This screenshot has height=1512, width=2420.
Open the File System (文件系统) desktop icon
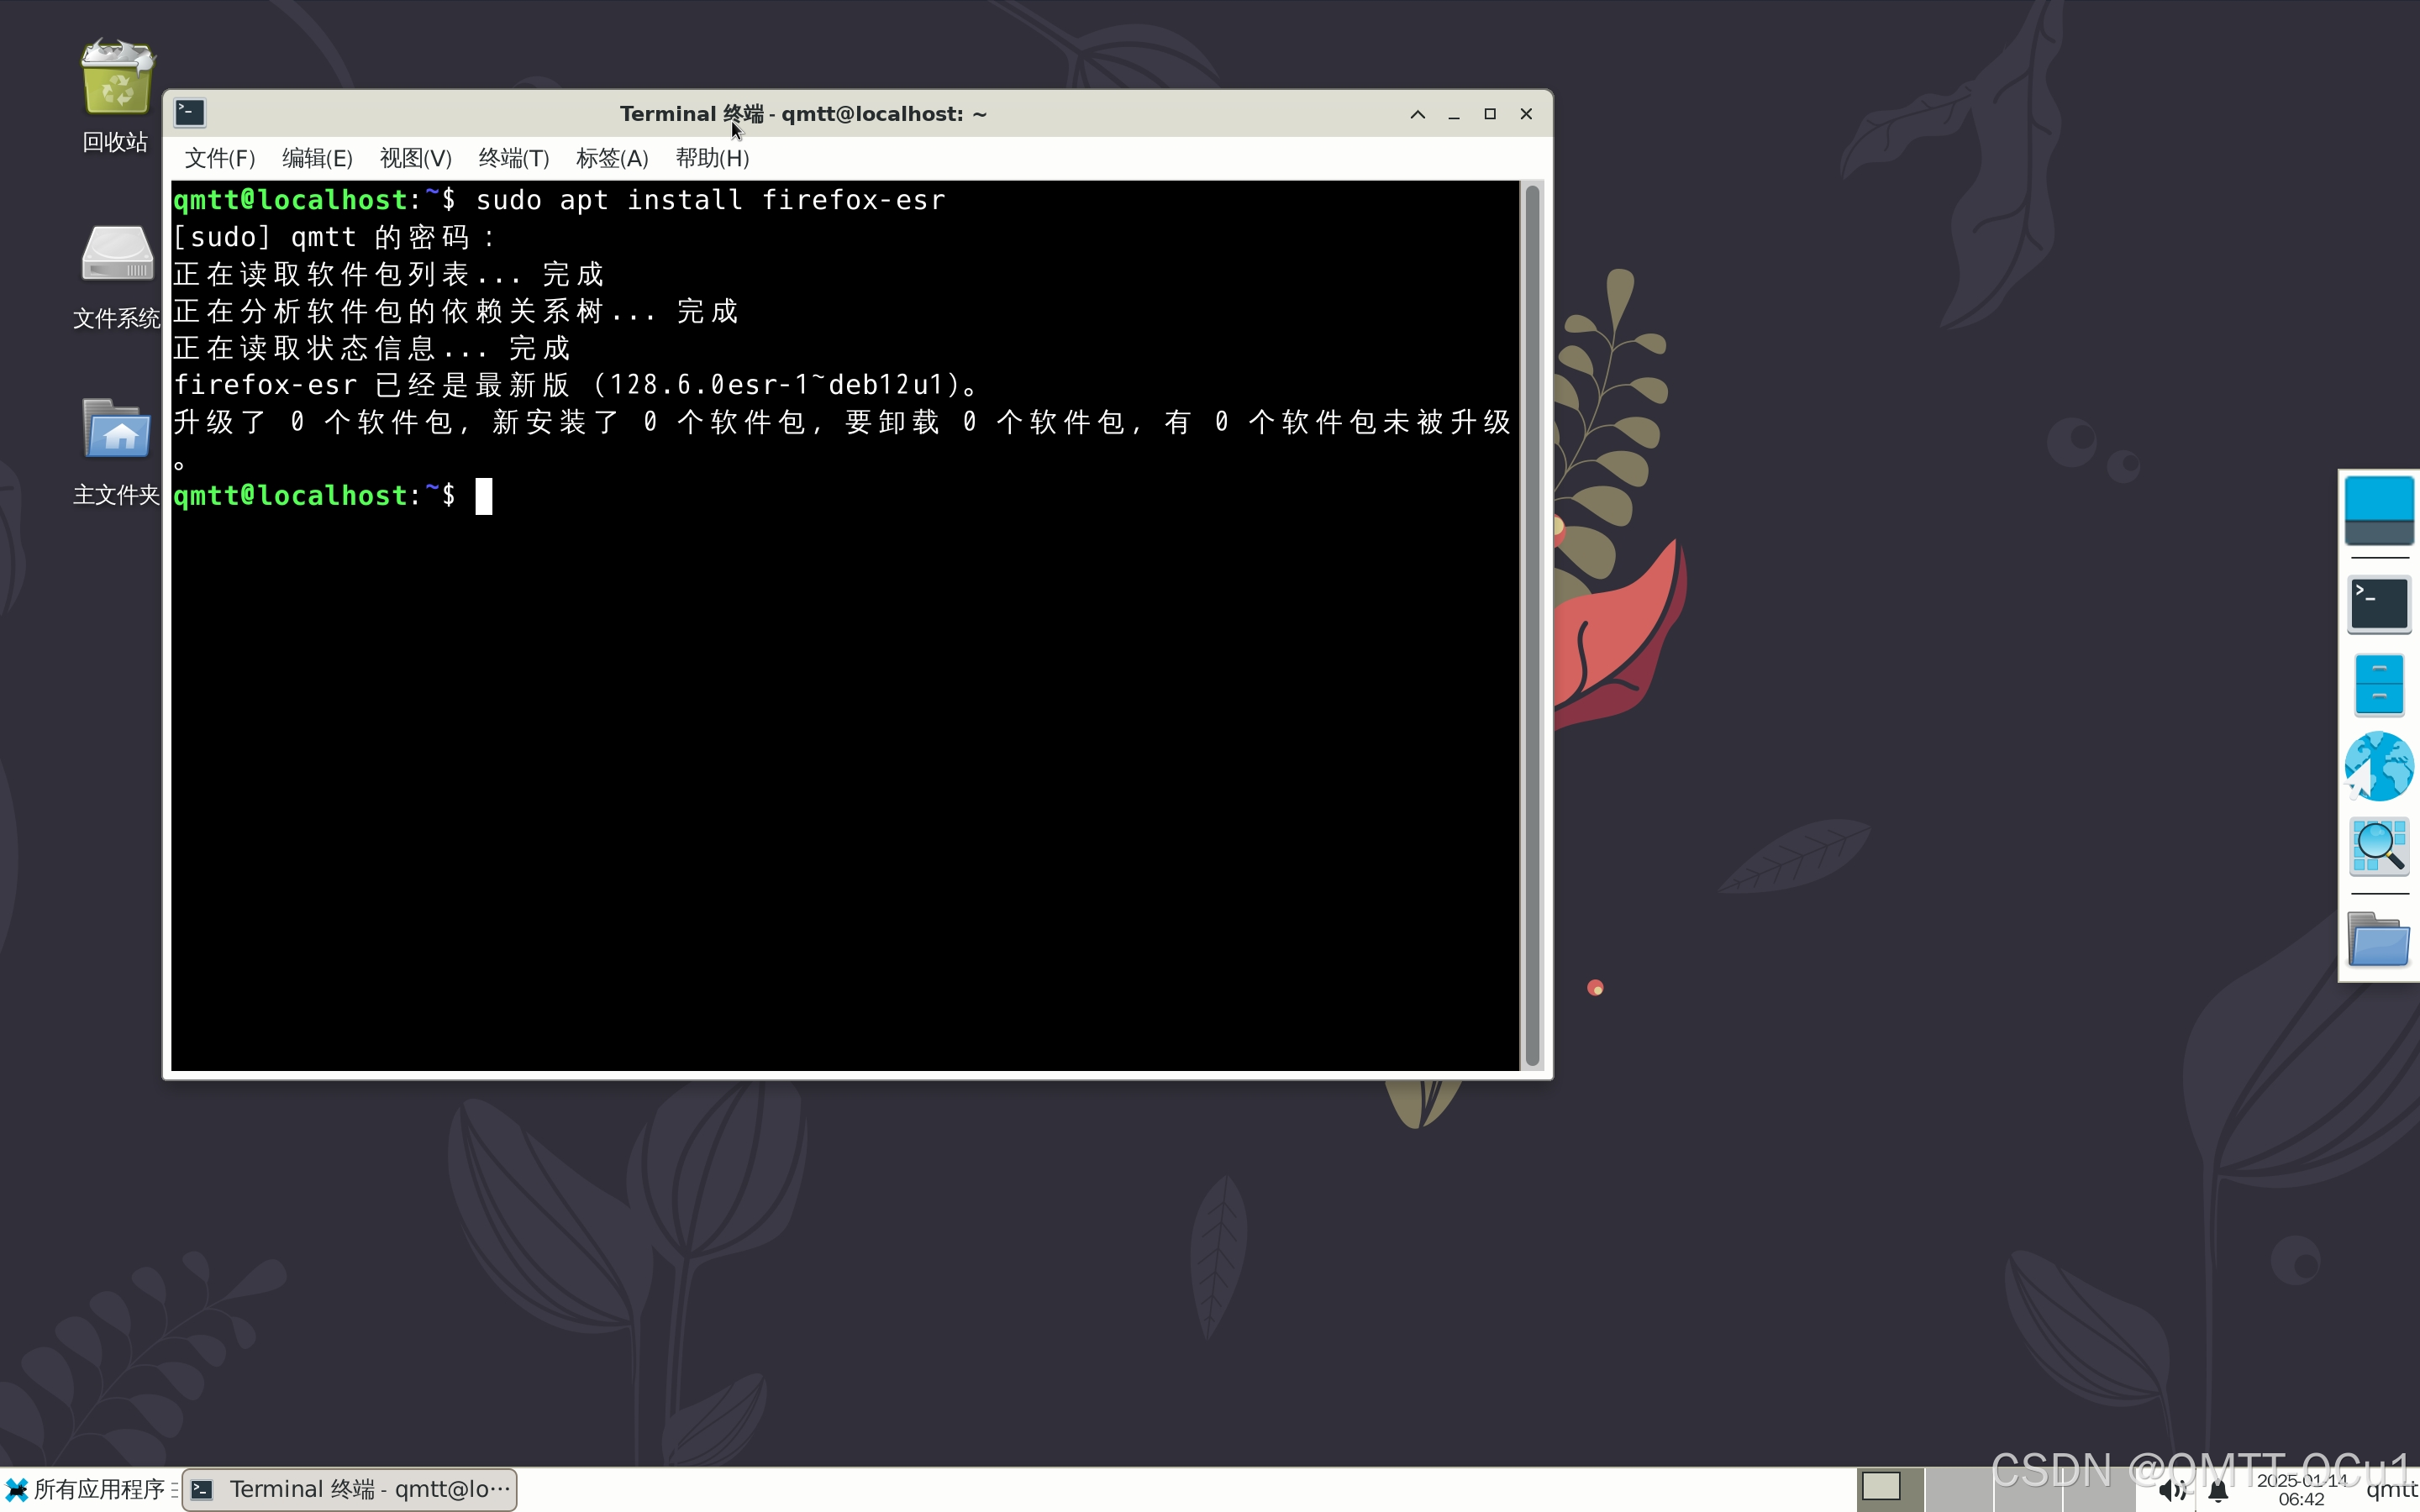tap(117, 255)
